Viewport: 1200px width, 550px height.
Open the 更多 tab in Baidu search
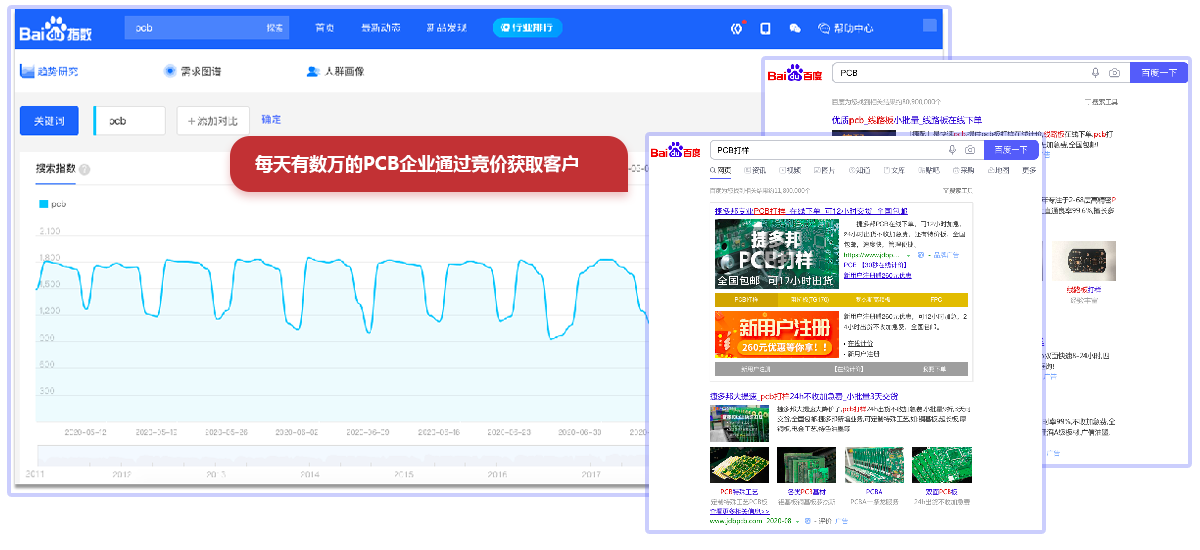point(1029,171)
